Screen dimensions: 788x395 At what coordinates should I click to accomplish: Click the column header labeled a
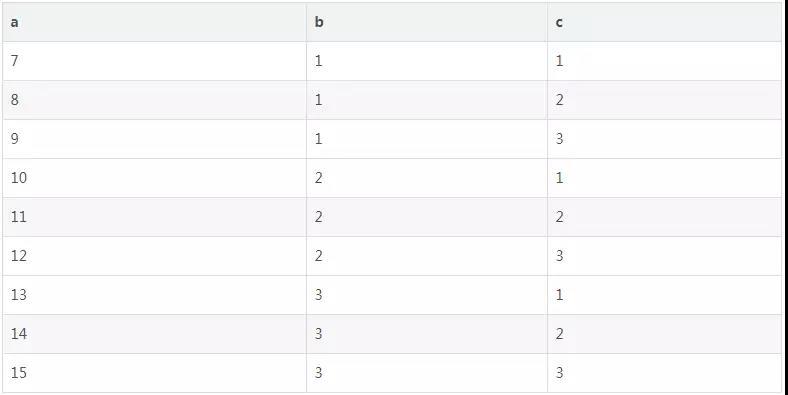[154, 22]
